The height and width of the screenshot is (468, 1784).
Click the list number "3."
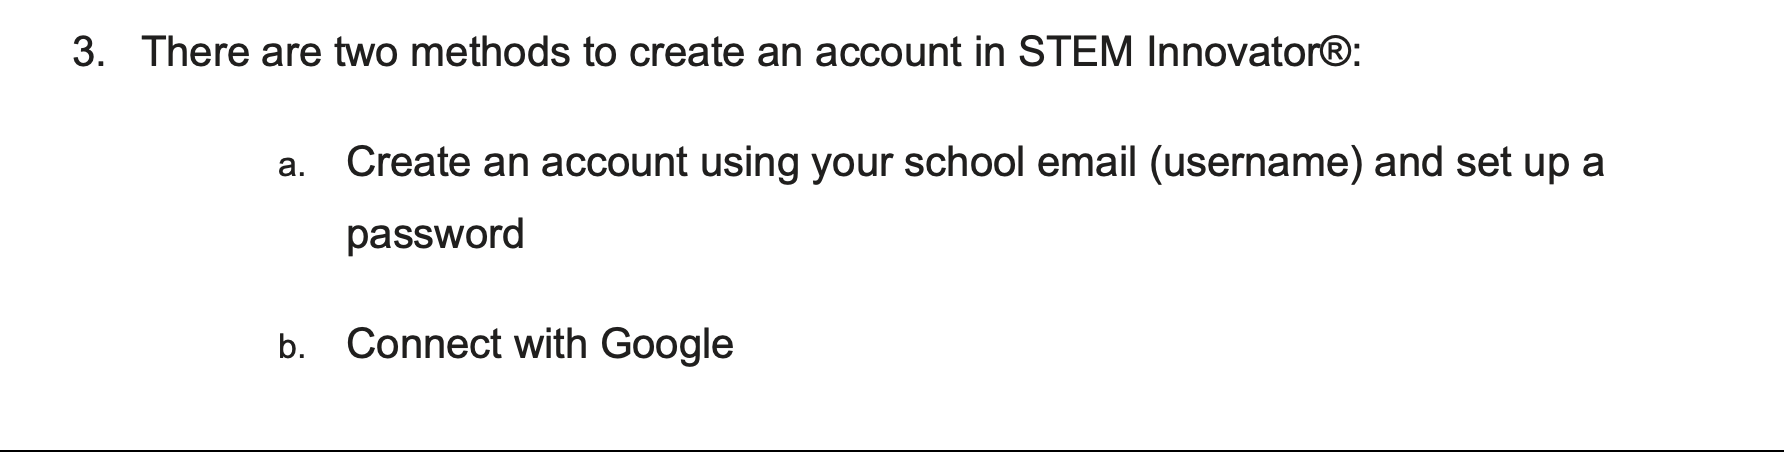point(89,52)
